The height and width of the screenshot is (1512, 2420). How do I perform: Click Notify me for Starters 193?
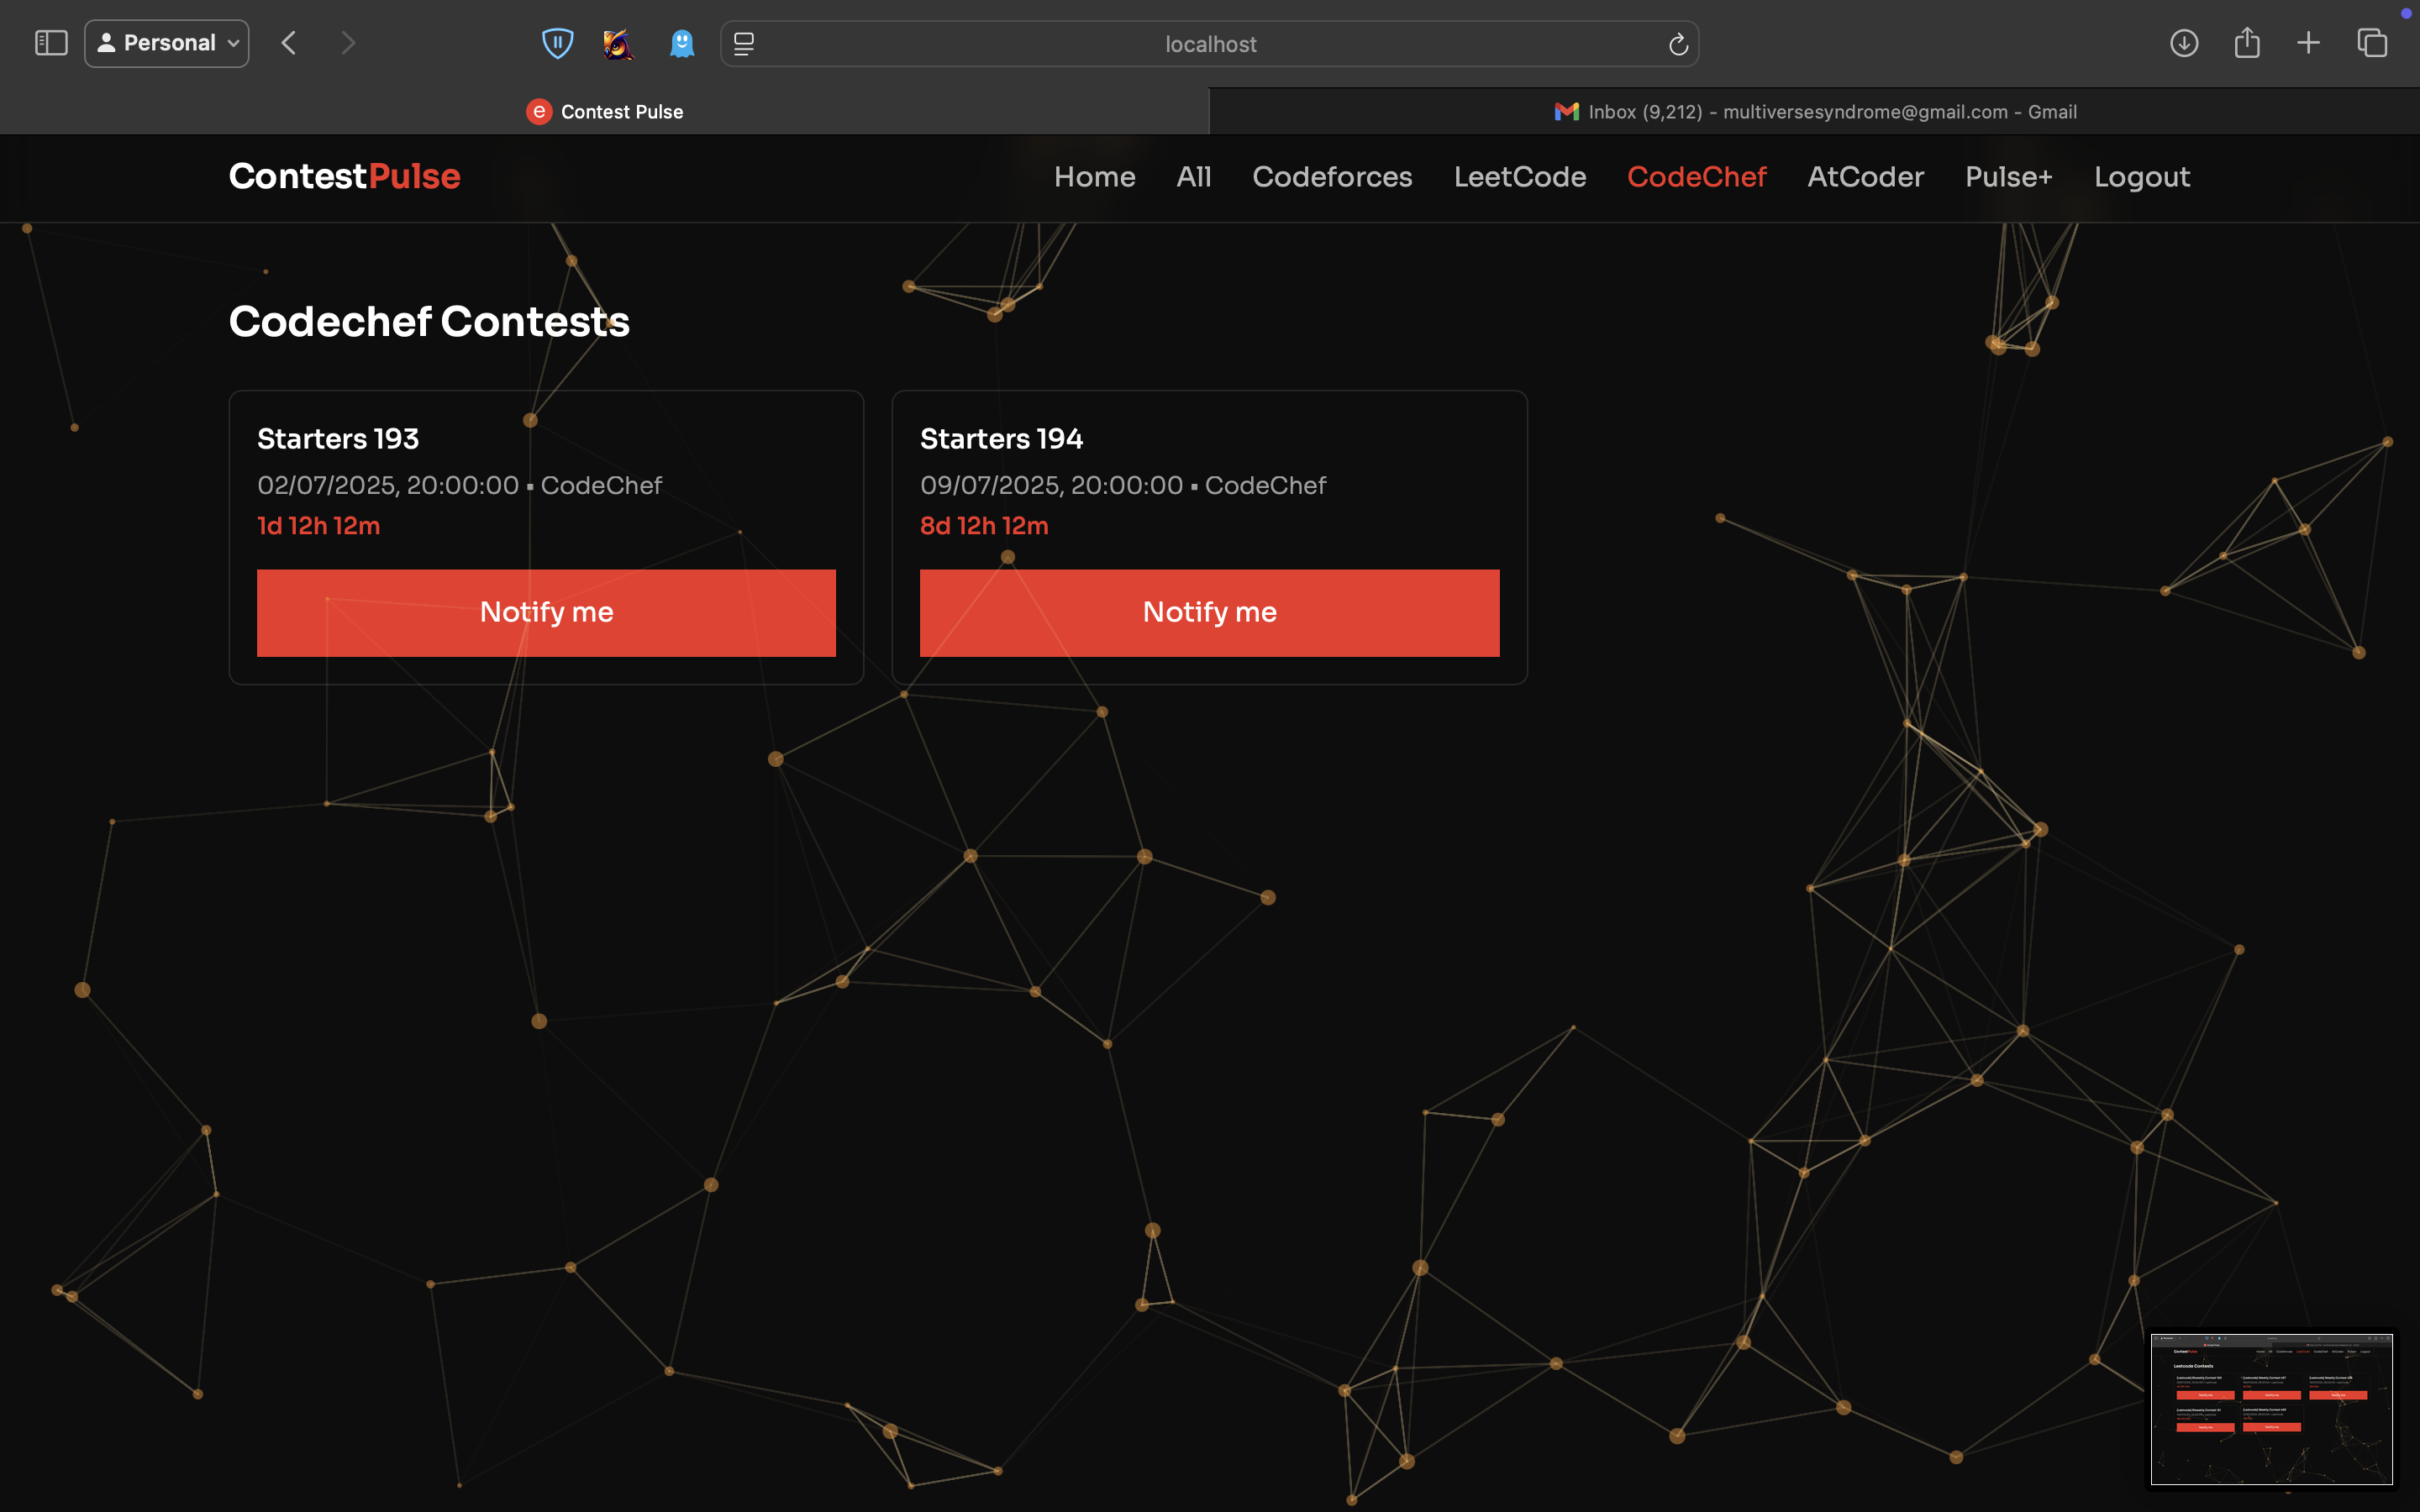click(546, 613)
